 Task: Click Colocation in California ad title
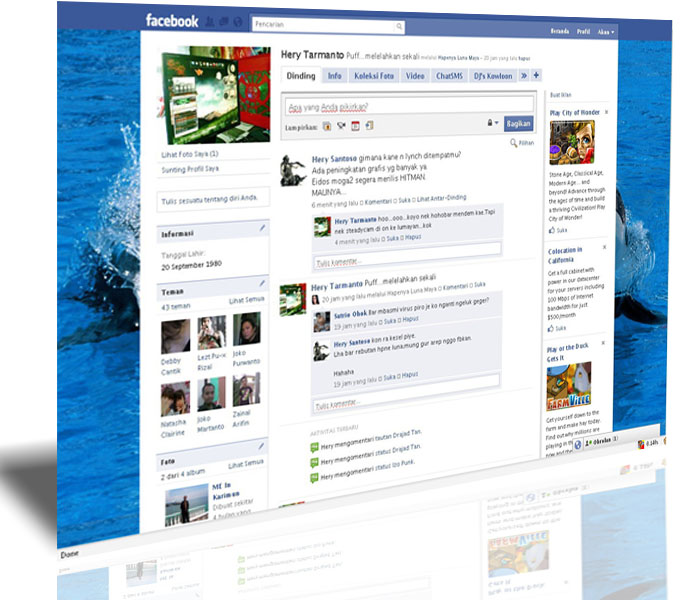click(565, 255)
